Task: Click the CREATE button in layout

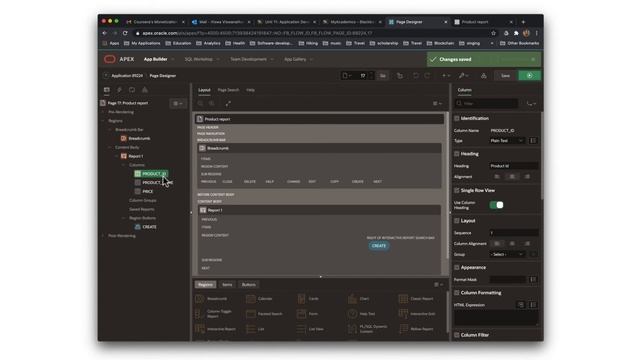Action: pos(379,246)
